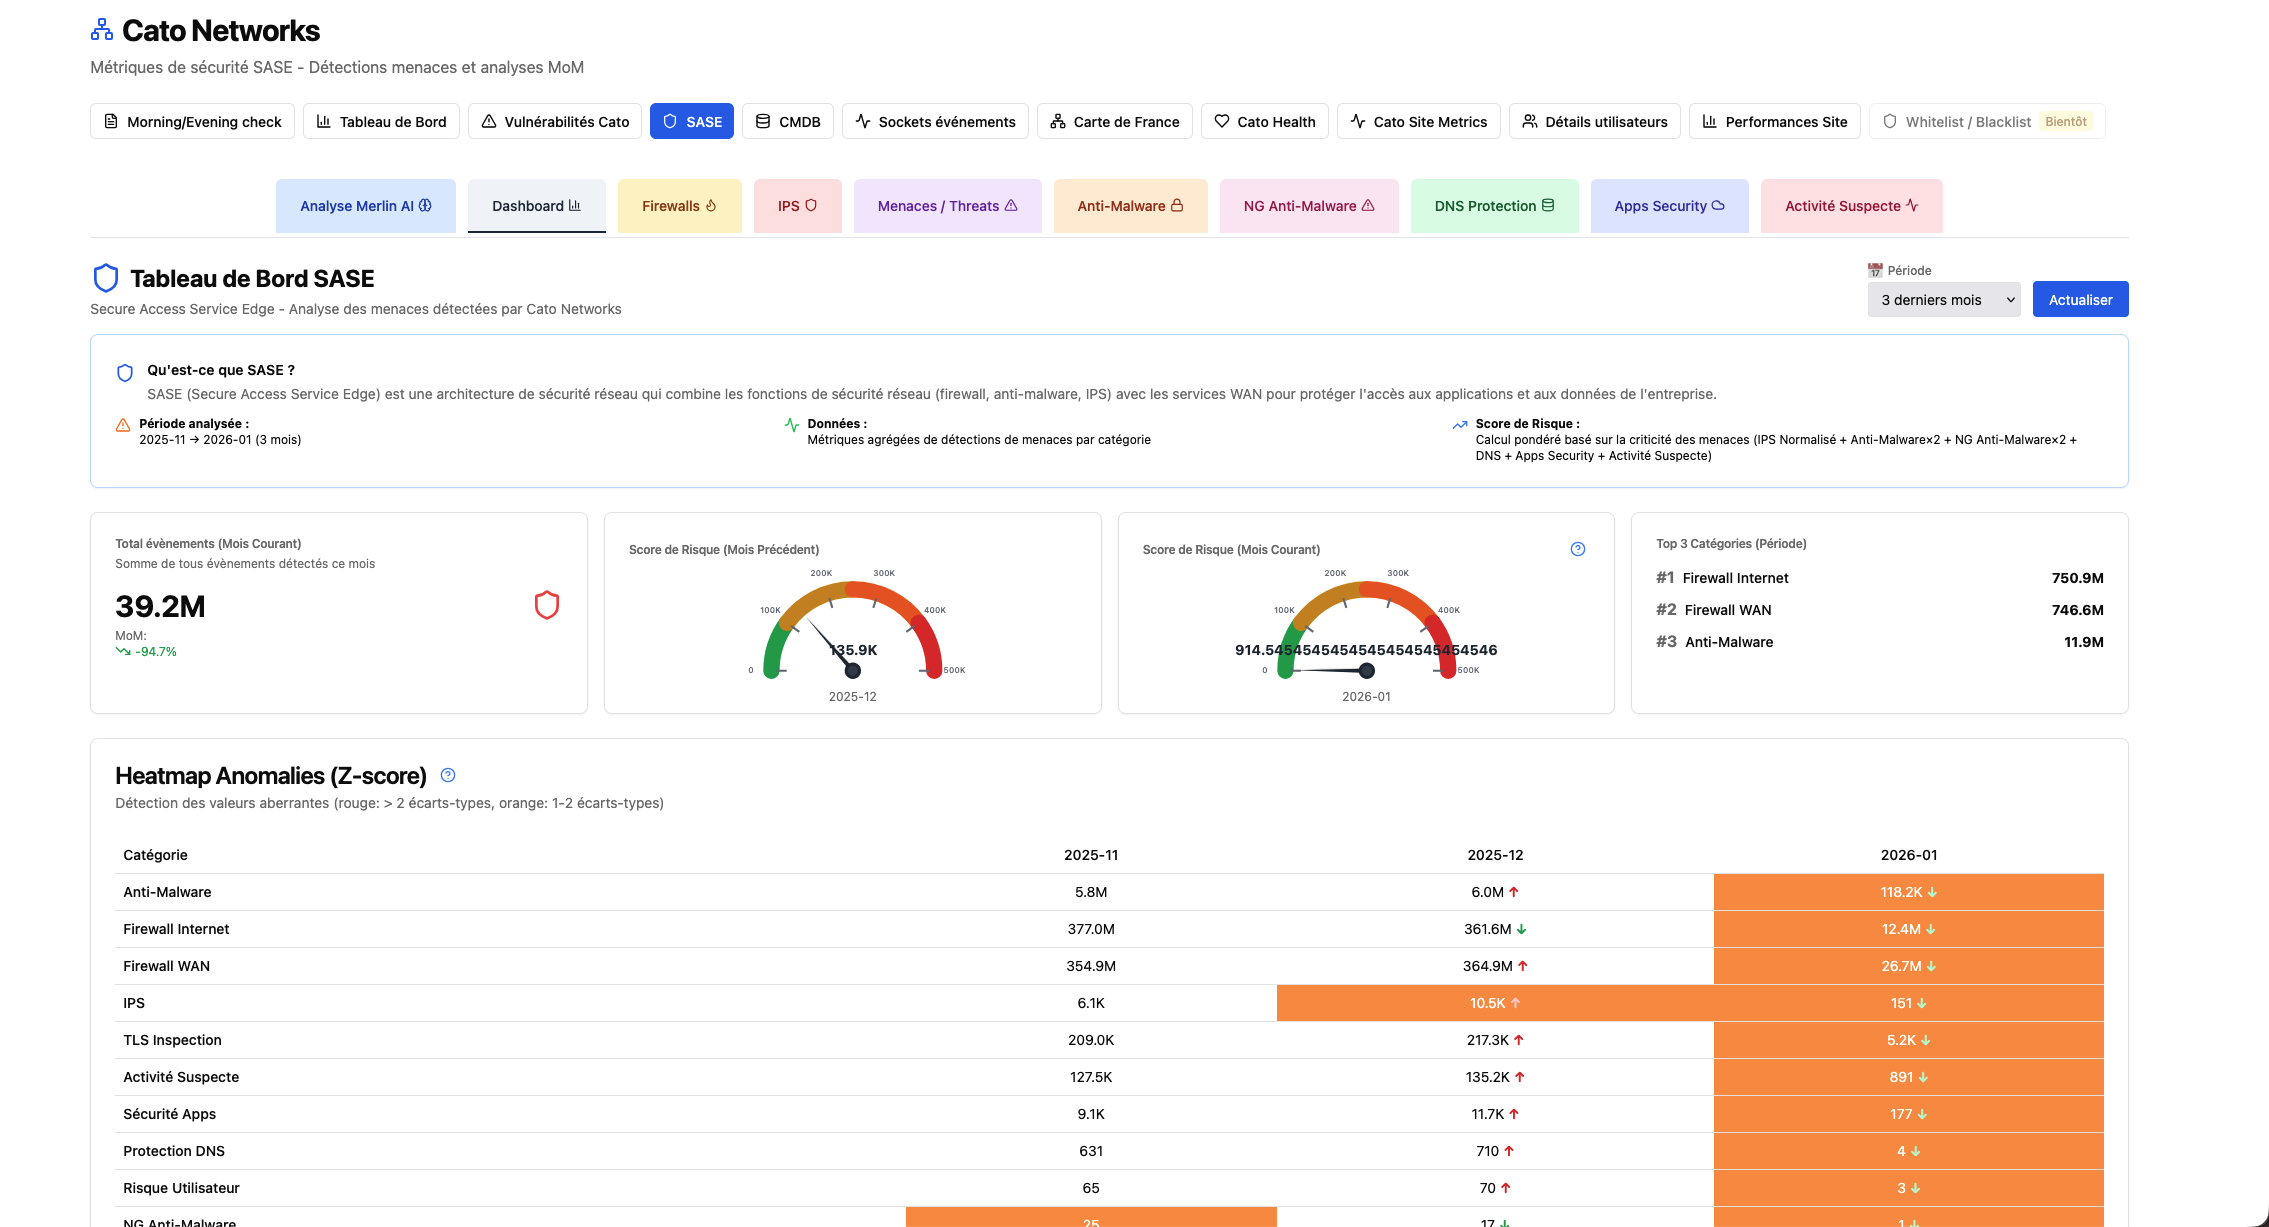
Task: Open the CMDB section
Action: click(787, 121)
